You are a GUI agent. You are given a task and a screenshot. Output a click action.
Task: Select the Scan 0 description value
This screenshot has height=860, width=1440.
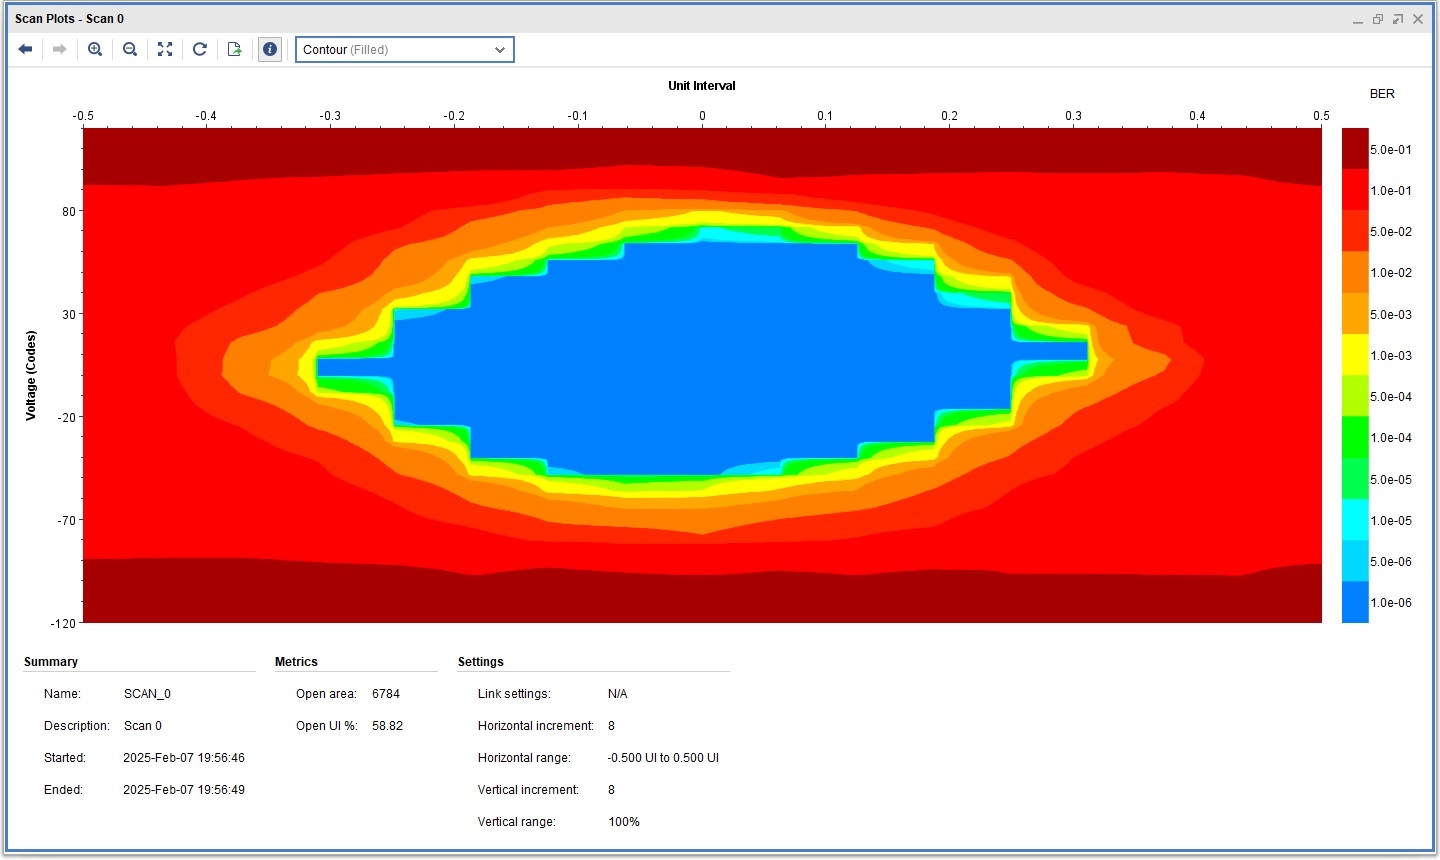(x=143, y=726)
